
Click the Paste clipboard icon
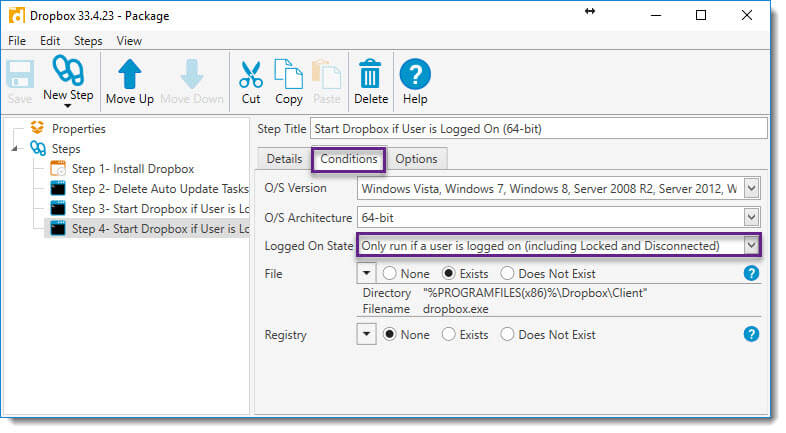pos(326,74)
